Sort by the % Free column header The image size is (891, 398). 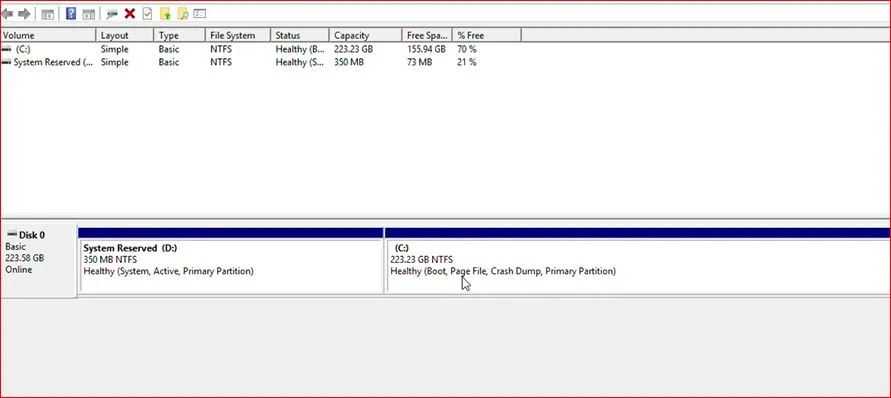[487, 35]
